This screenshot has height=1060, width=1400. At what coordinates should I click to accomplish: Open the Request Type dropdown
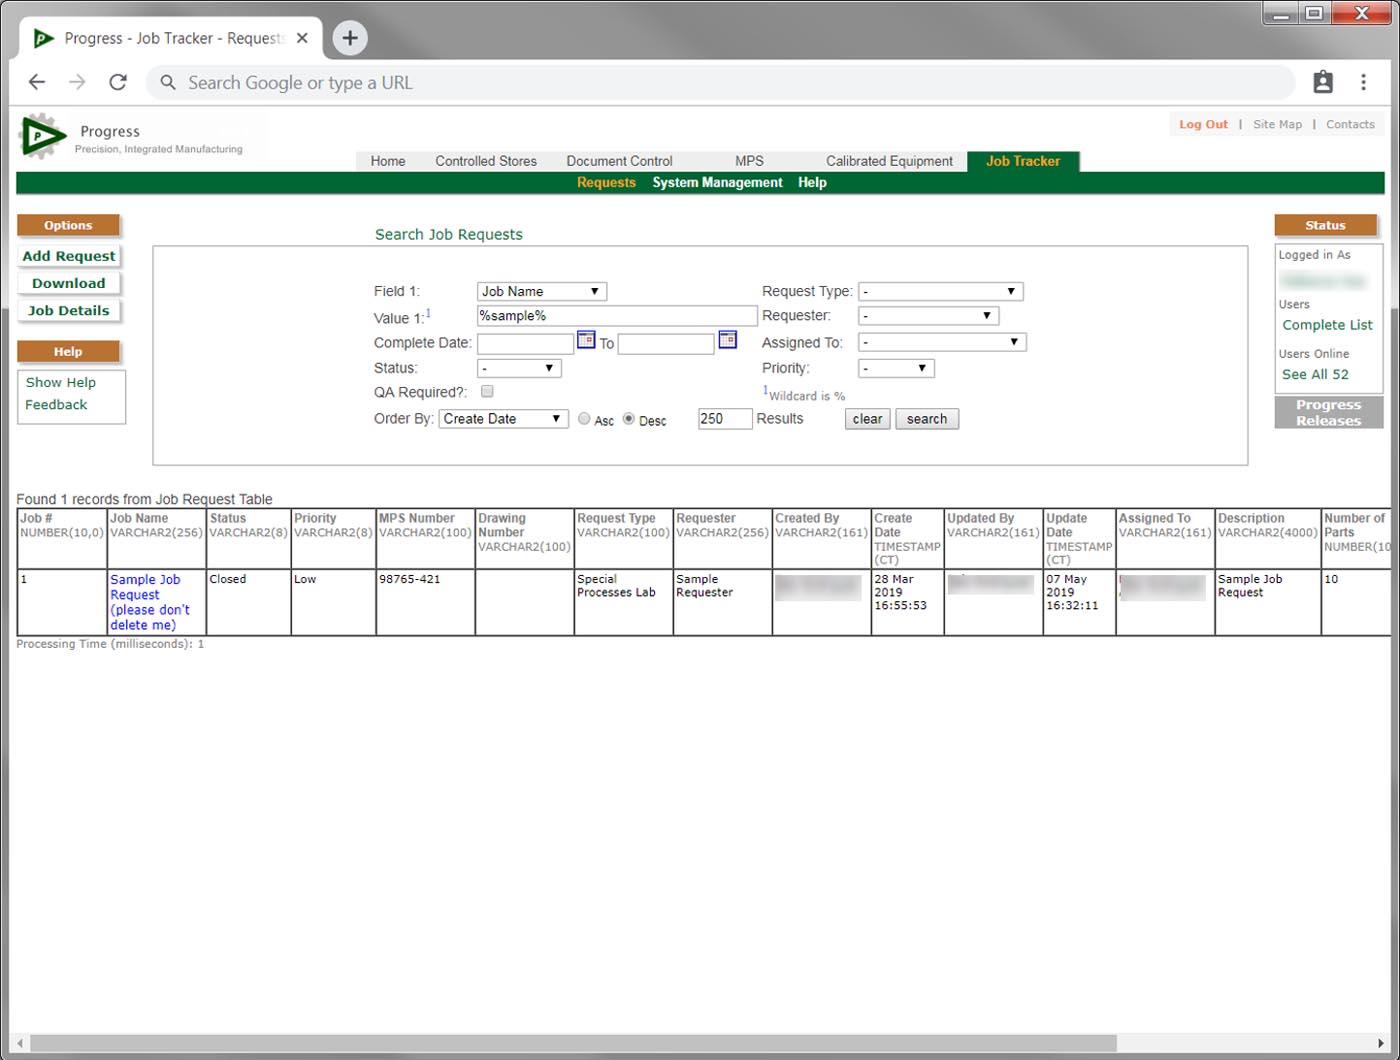tap(940, 292)
